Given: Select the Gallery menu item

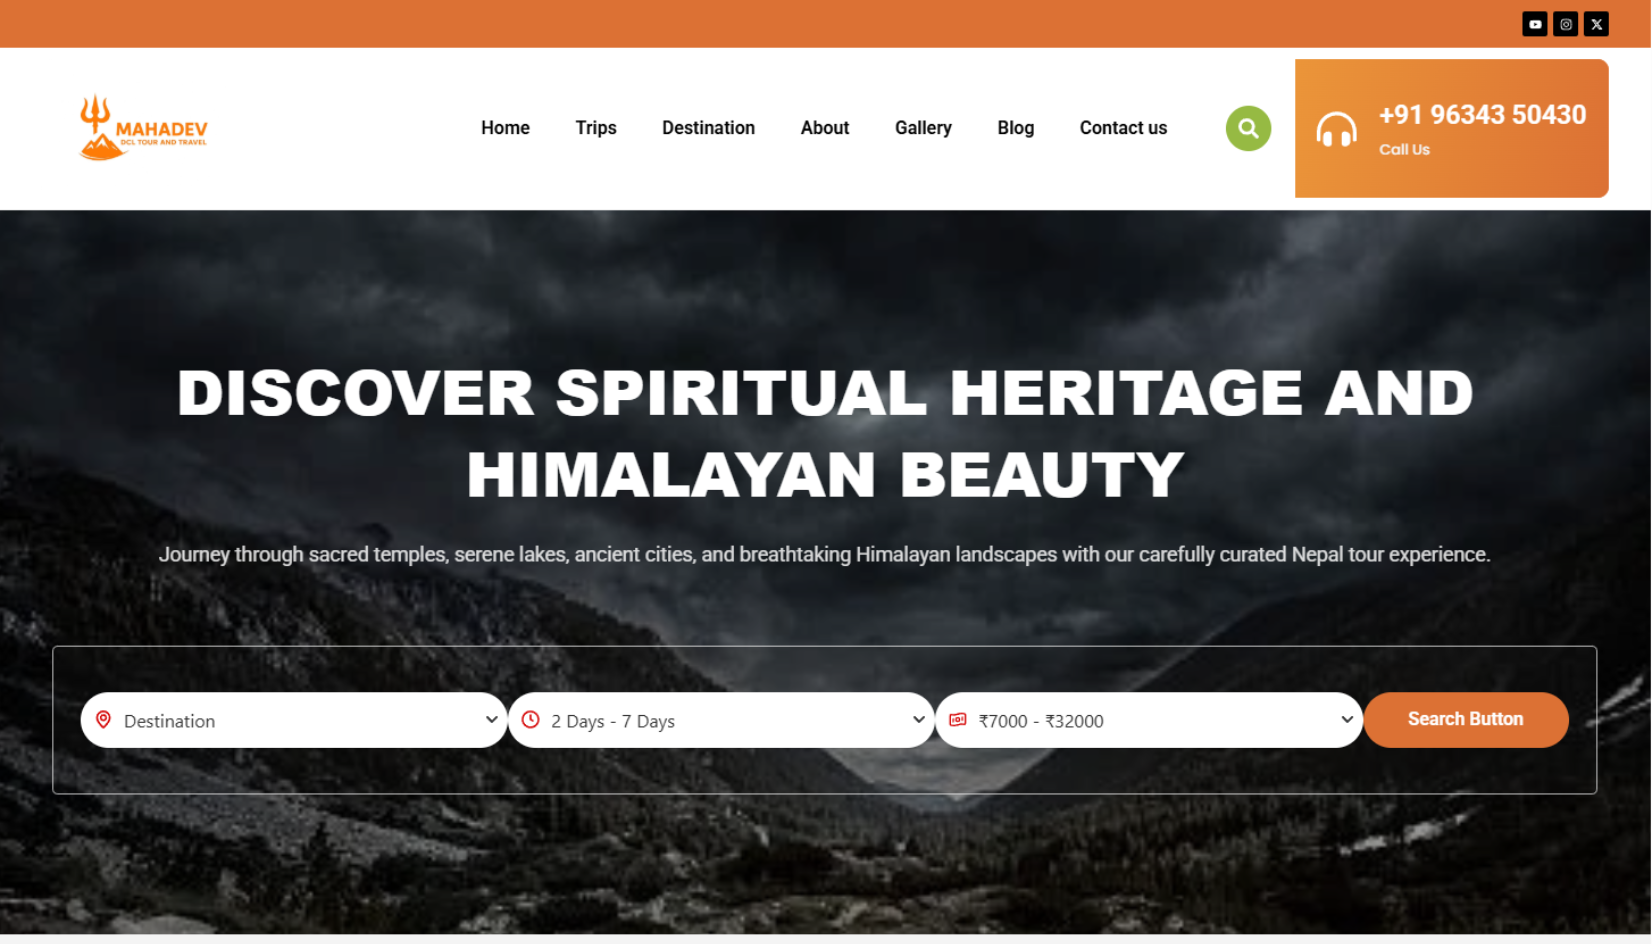Looking at the screenshot, I should click(923, 128).
